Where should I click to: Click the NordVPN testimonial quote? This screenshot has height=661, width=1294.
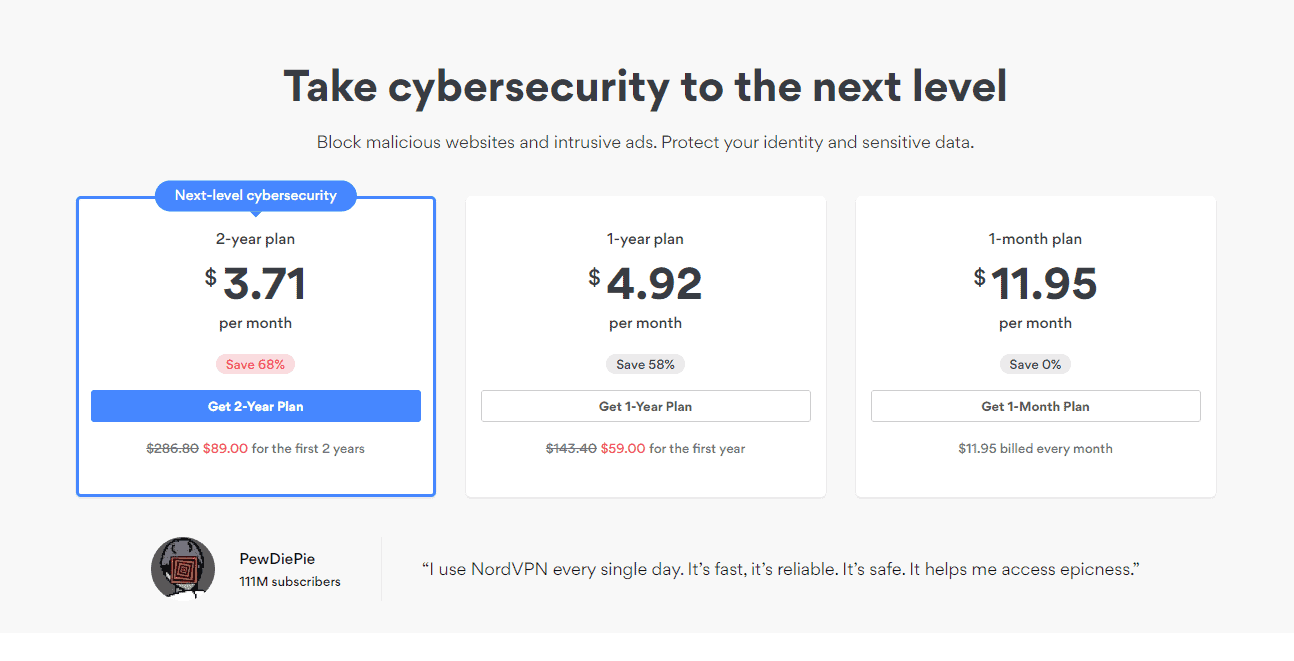781,569
